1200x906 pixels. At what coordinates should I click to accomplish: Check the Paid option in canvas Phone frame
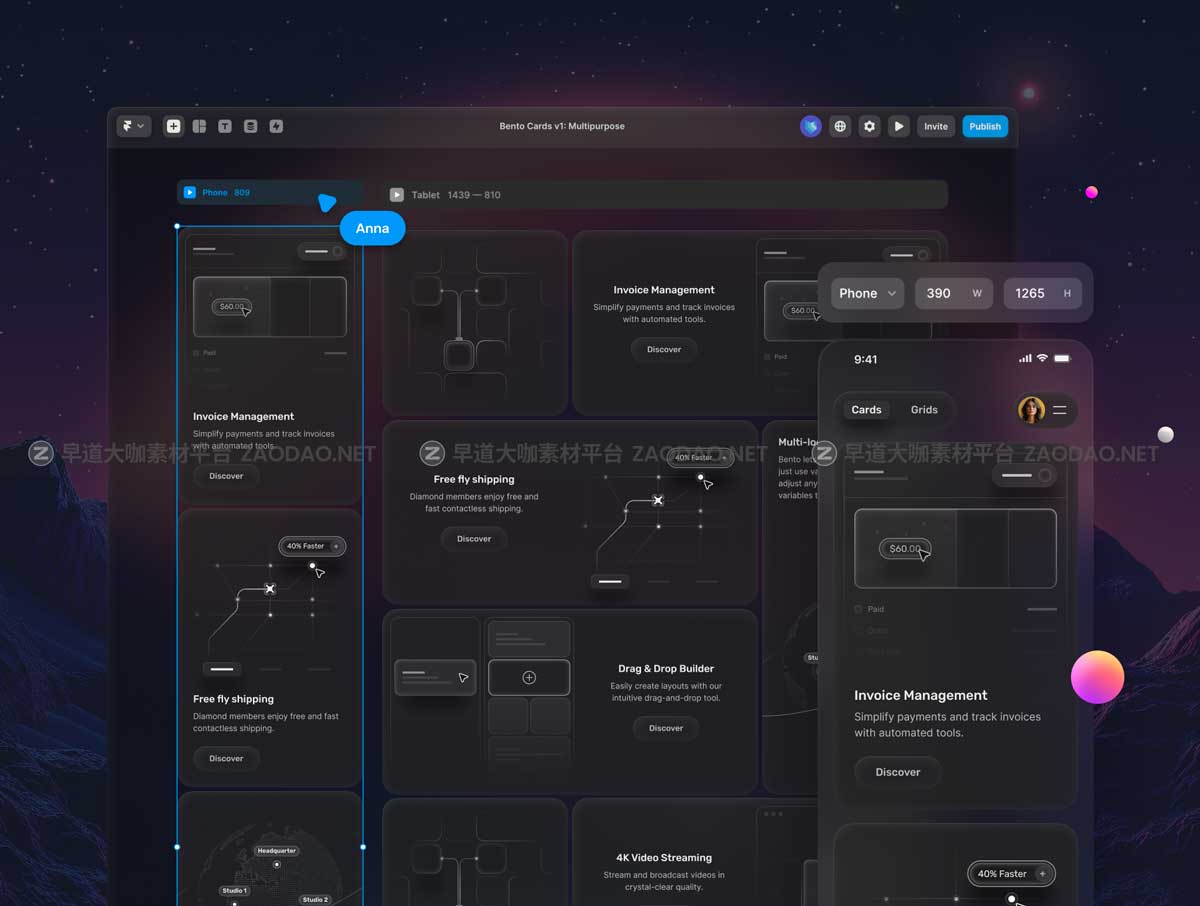click(204, 353)
